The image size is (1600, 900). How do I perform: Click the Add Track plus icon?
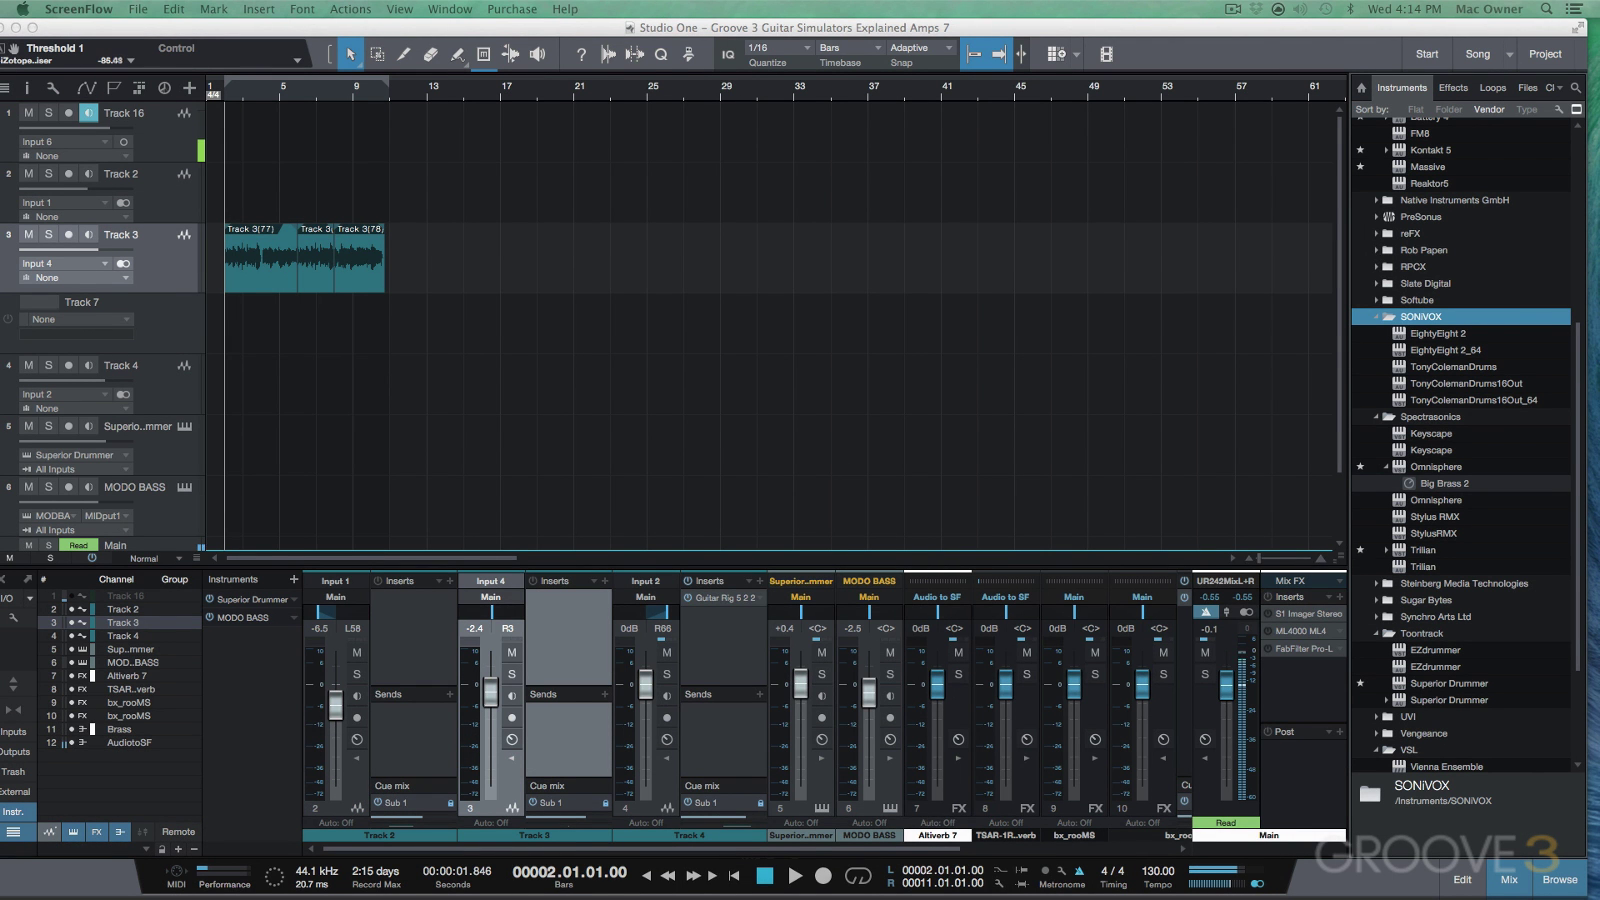[x=189, y=88]
